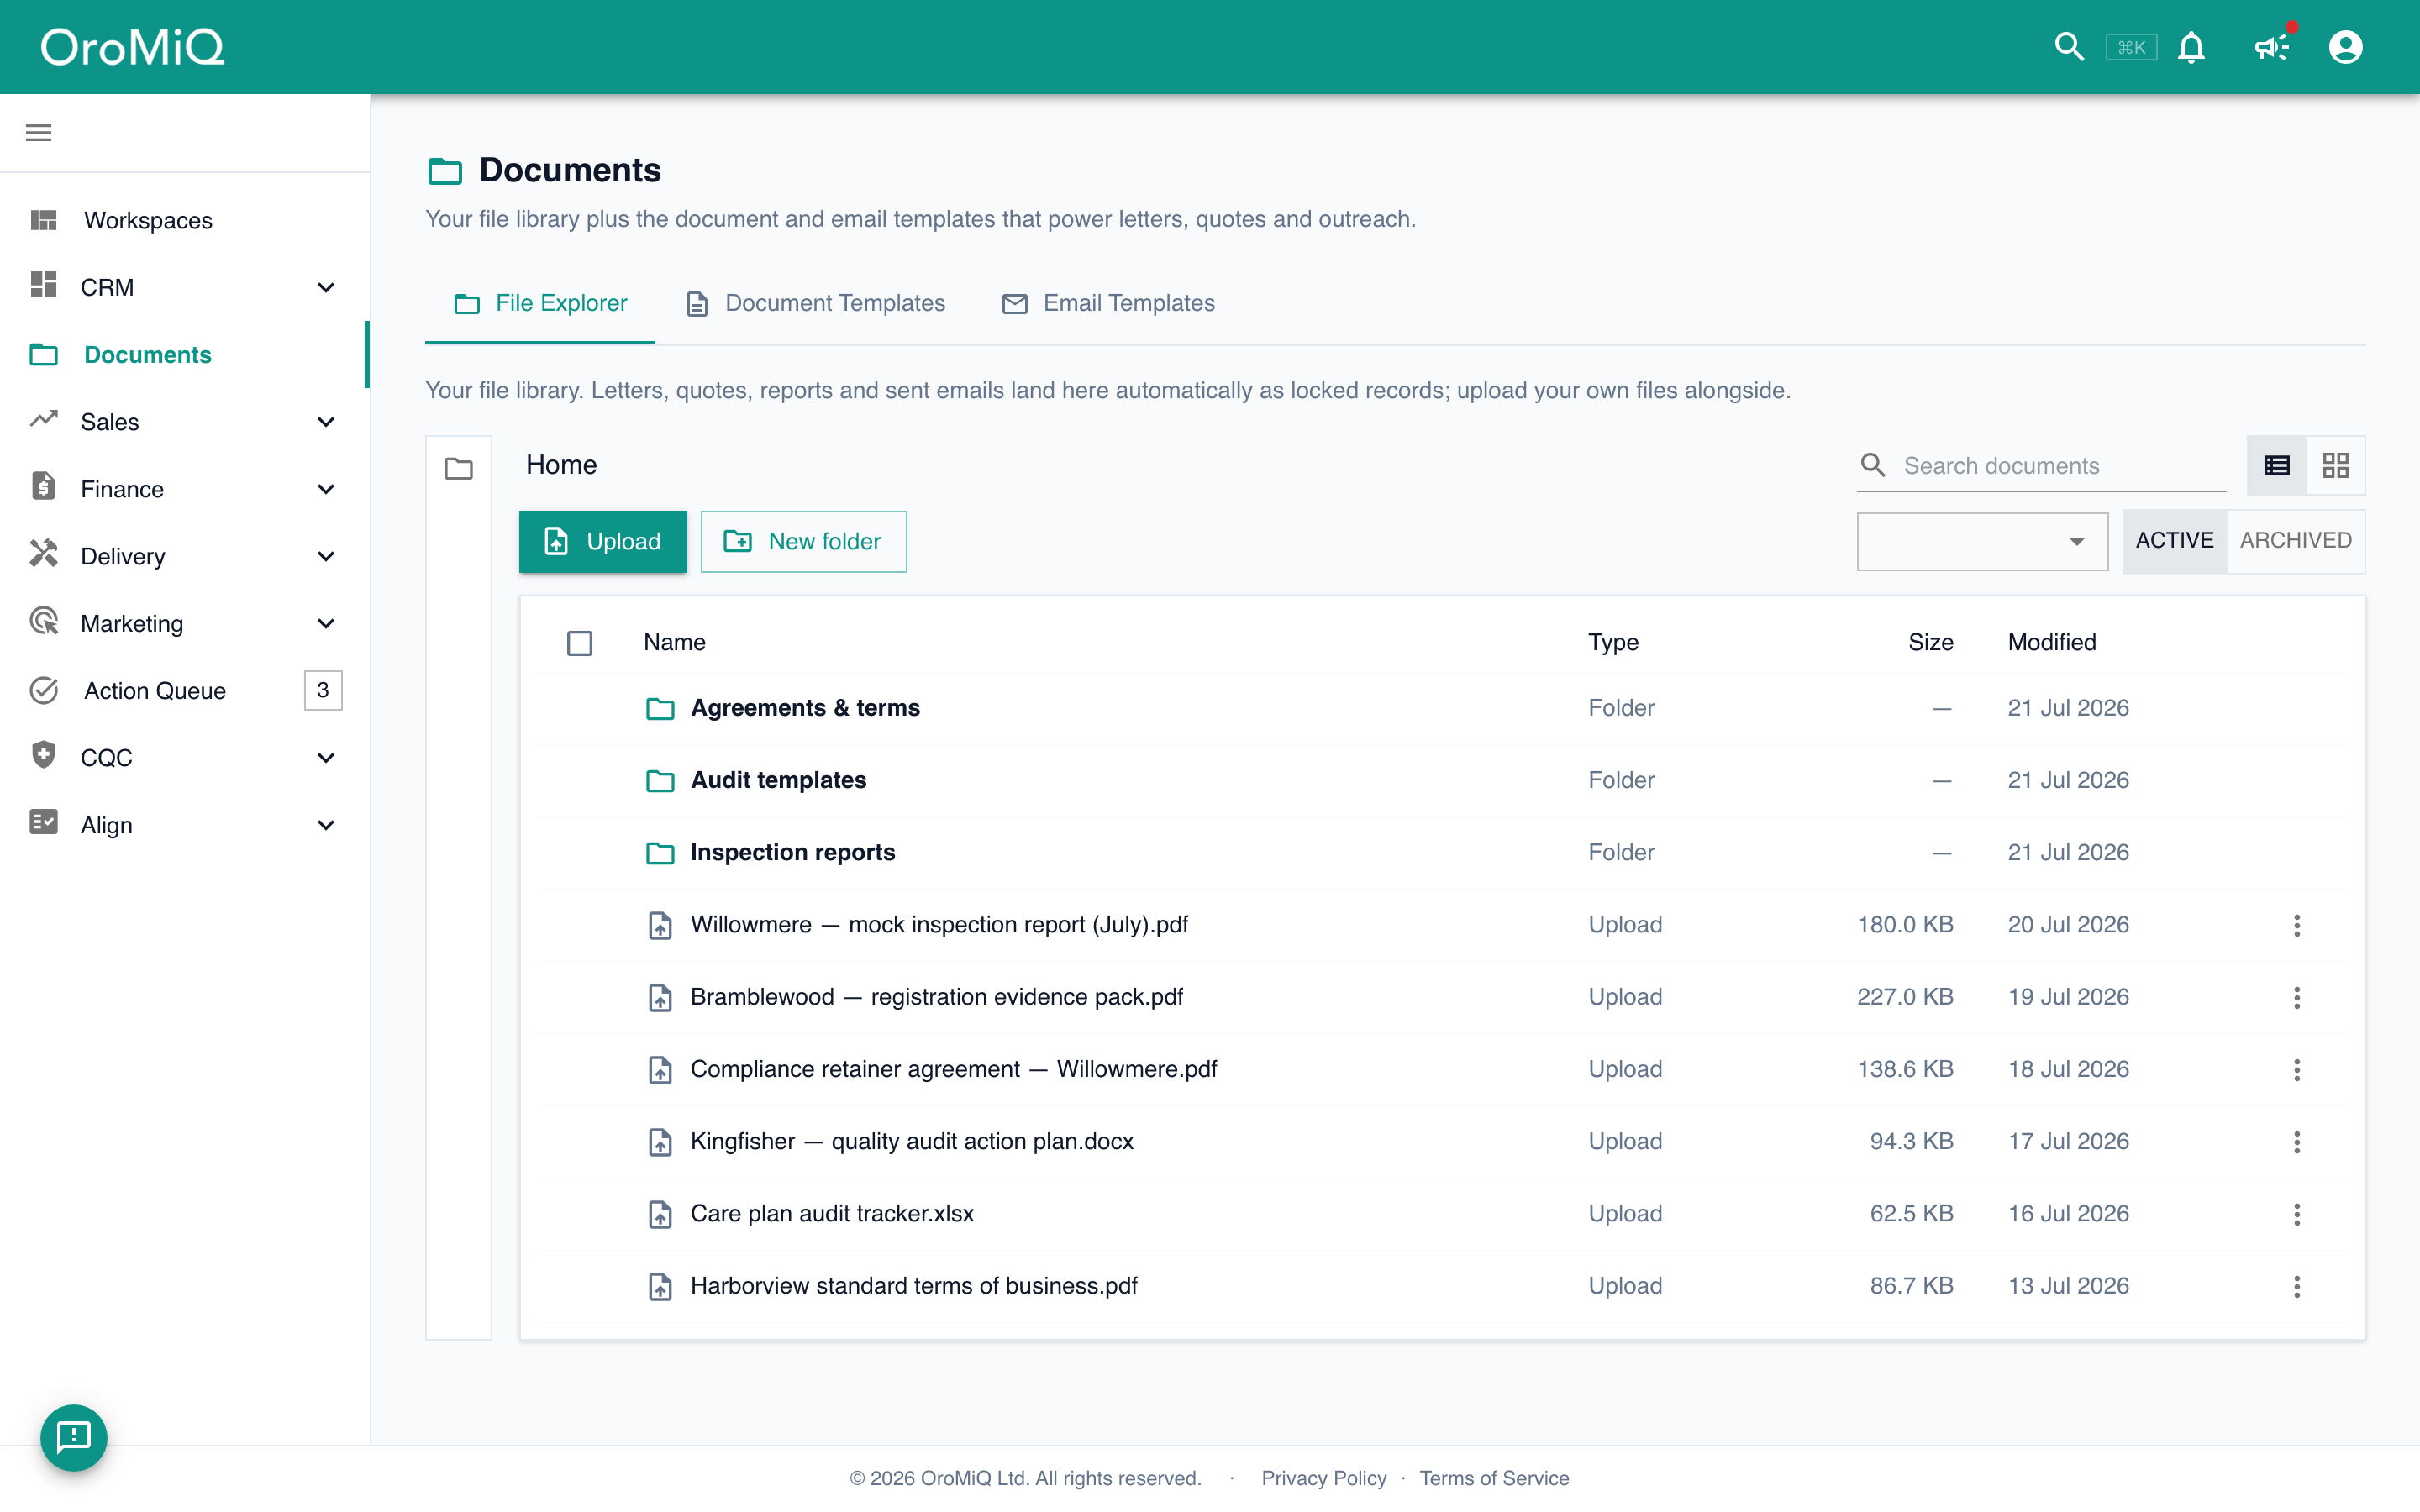Open the Inspection reports folder
This screenshot has width=2420, height=1512.
(x=792, y=852)
